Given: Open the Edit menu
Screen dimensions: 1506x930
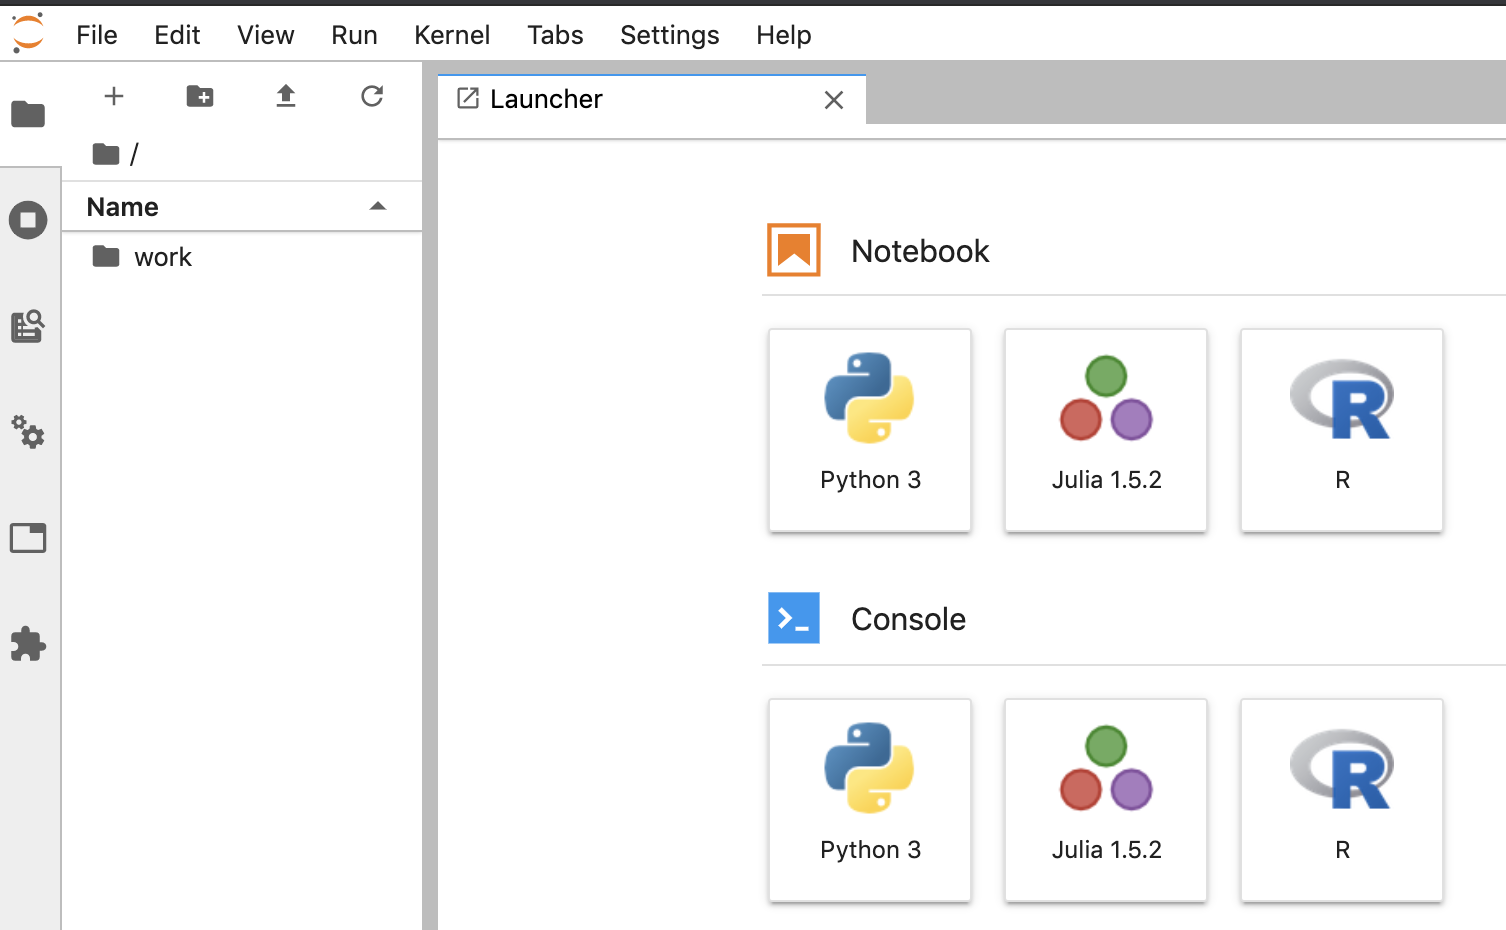Looking at the screenshot, I should coord(177,35).
